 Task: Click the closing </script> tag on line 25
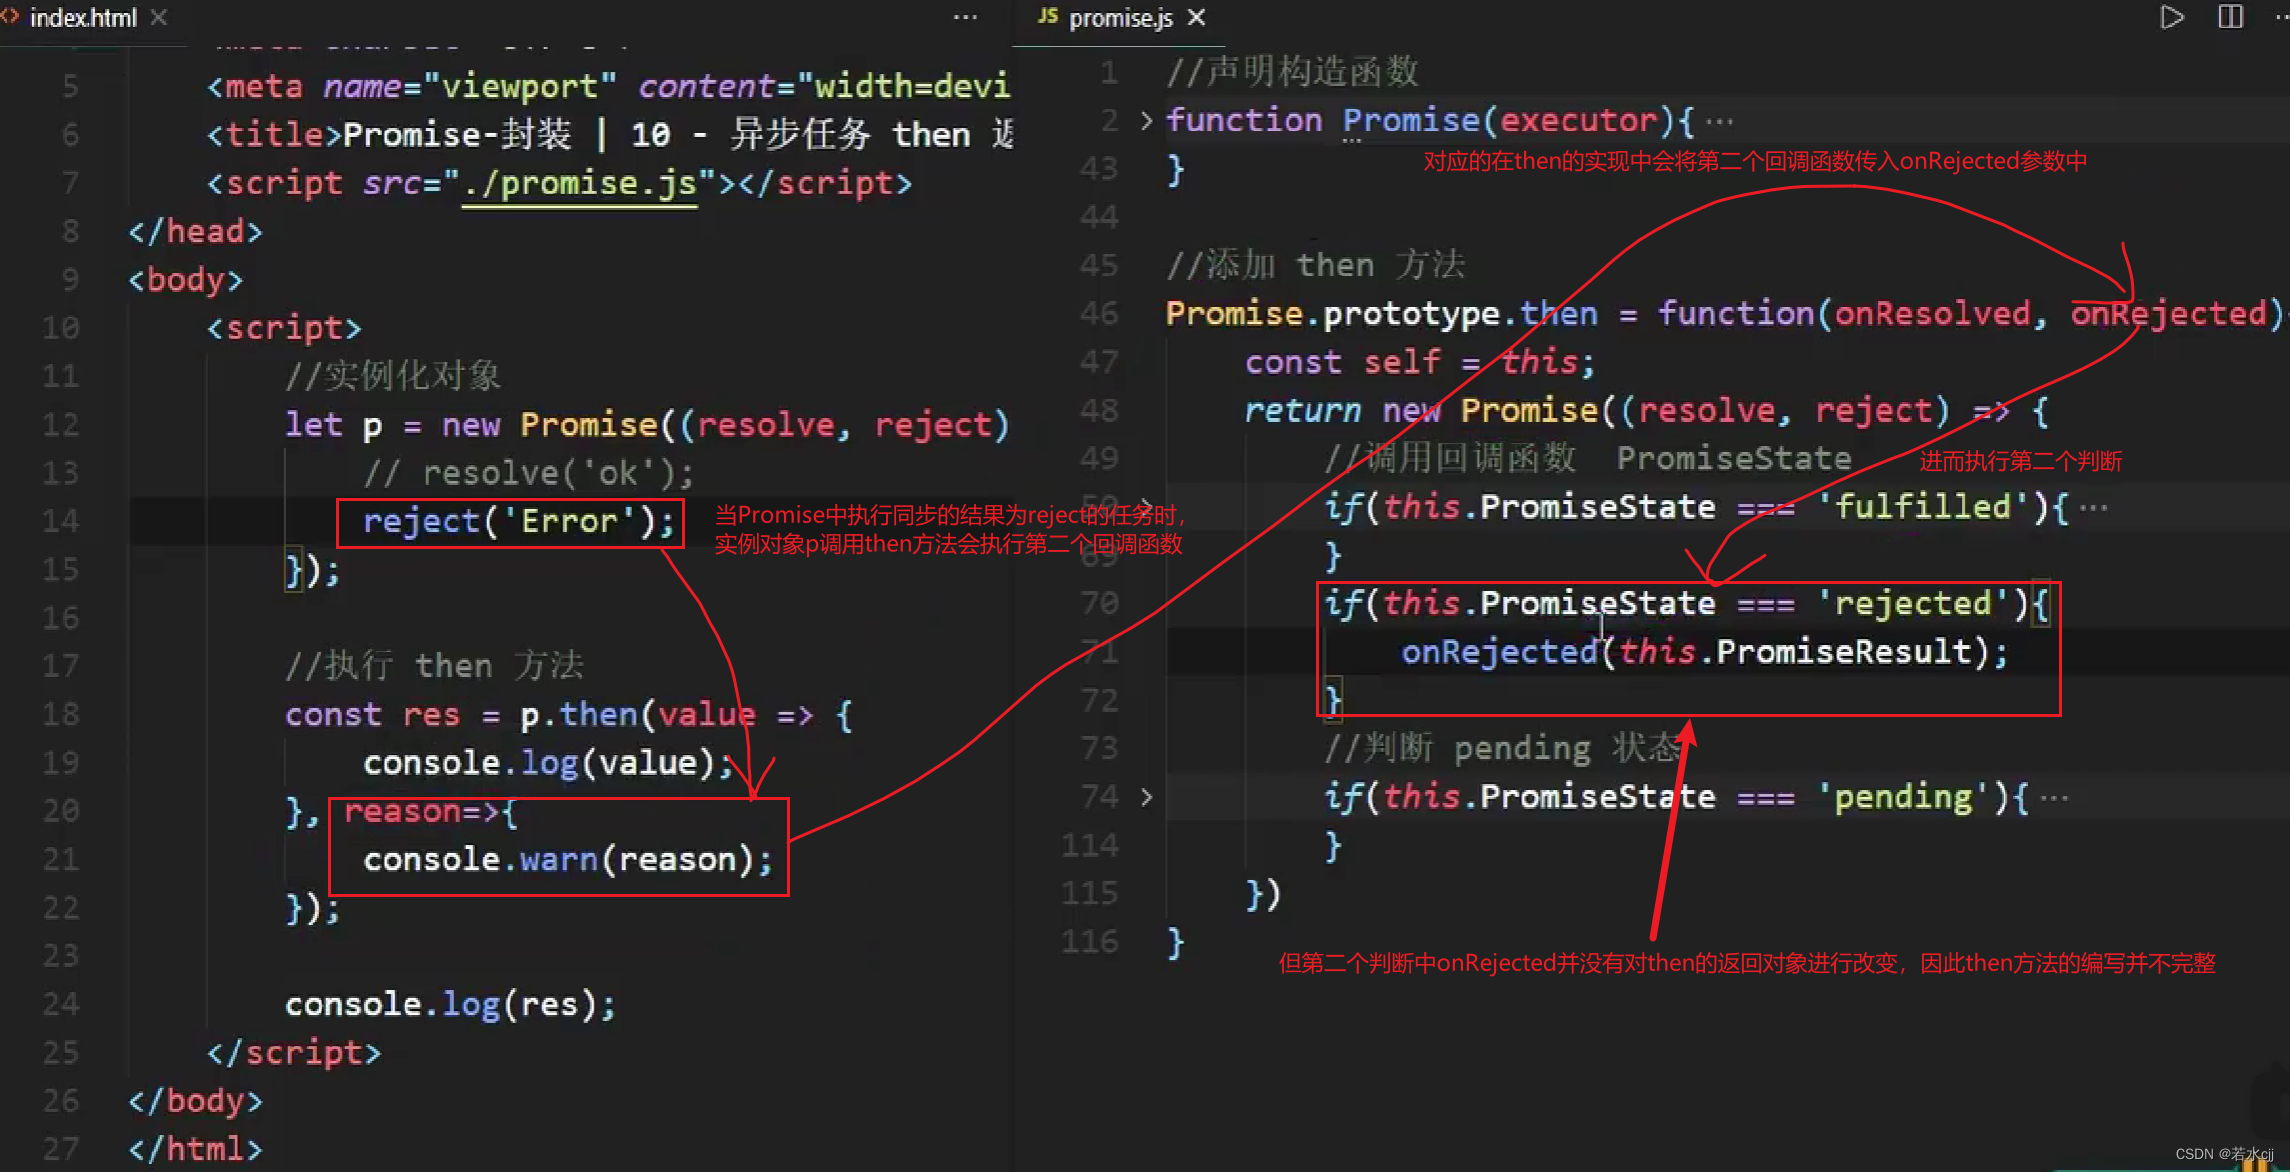click(x=294, y=1053)
